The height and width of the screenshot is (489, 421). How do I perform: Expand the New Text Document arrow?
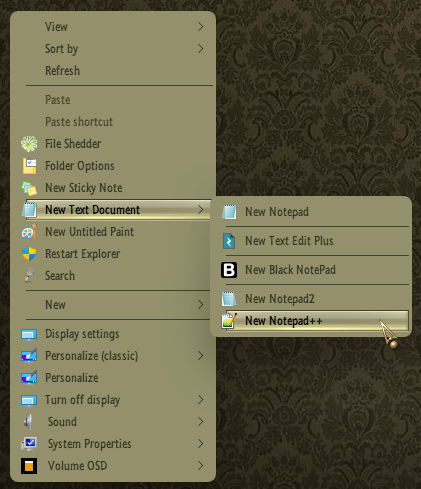200,210
